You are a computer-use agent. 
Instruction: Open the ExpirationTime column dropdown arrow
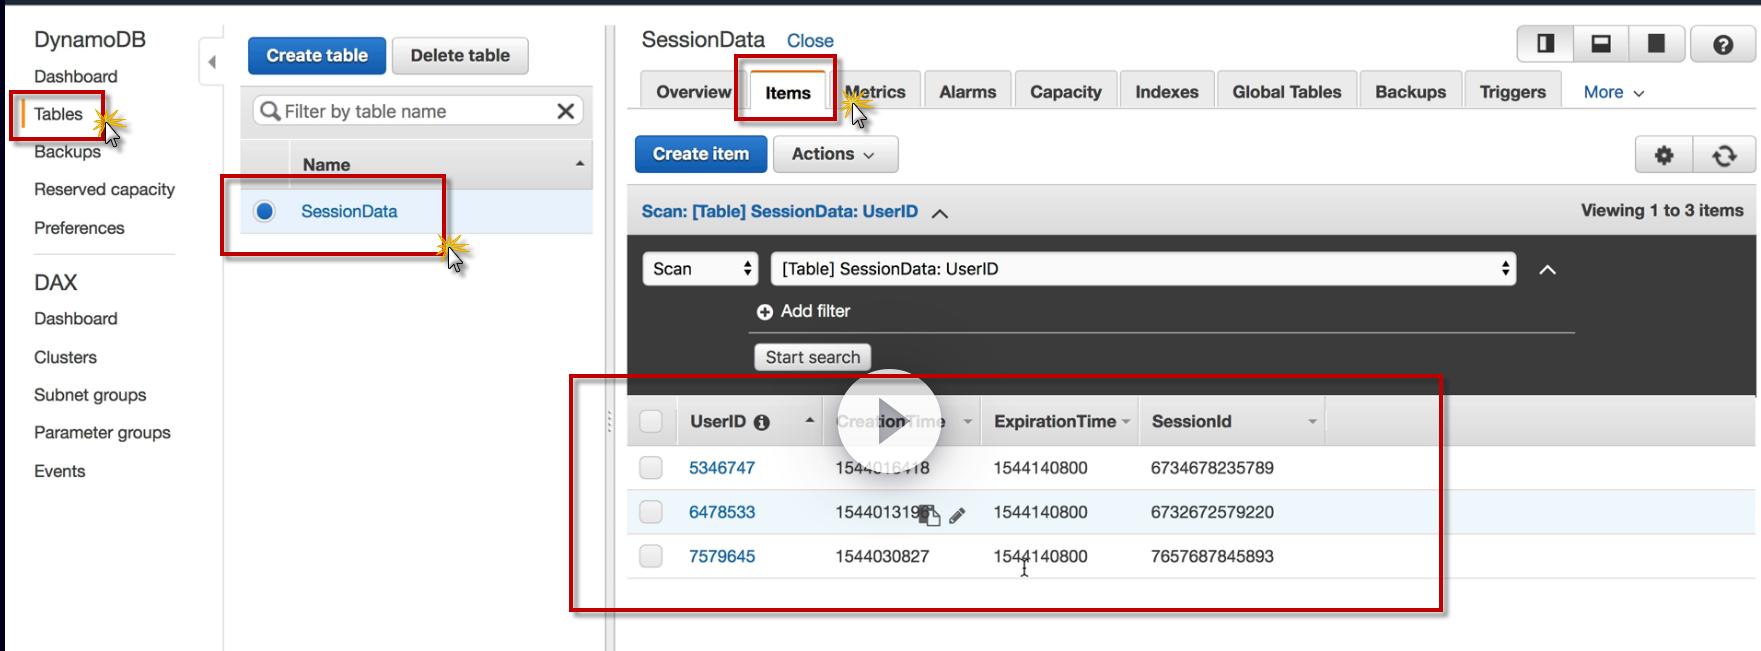point(1126,422)
